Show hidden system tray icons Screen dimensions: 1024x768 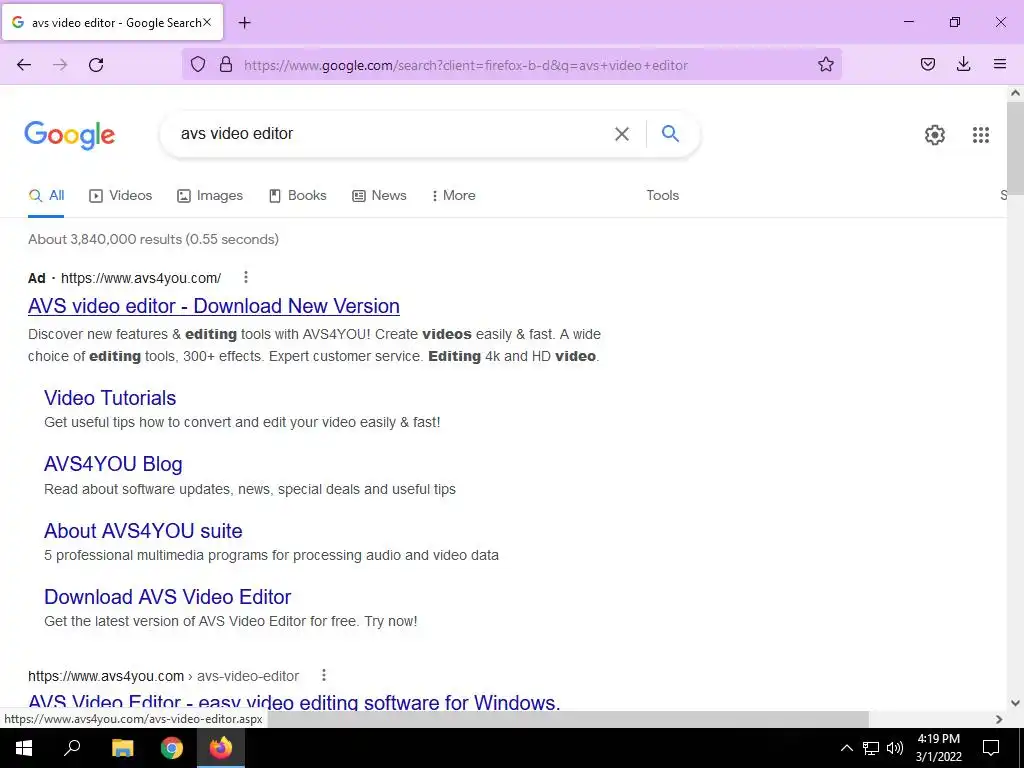click(x=846, y=748)
